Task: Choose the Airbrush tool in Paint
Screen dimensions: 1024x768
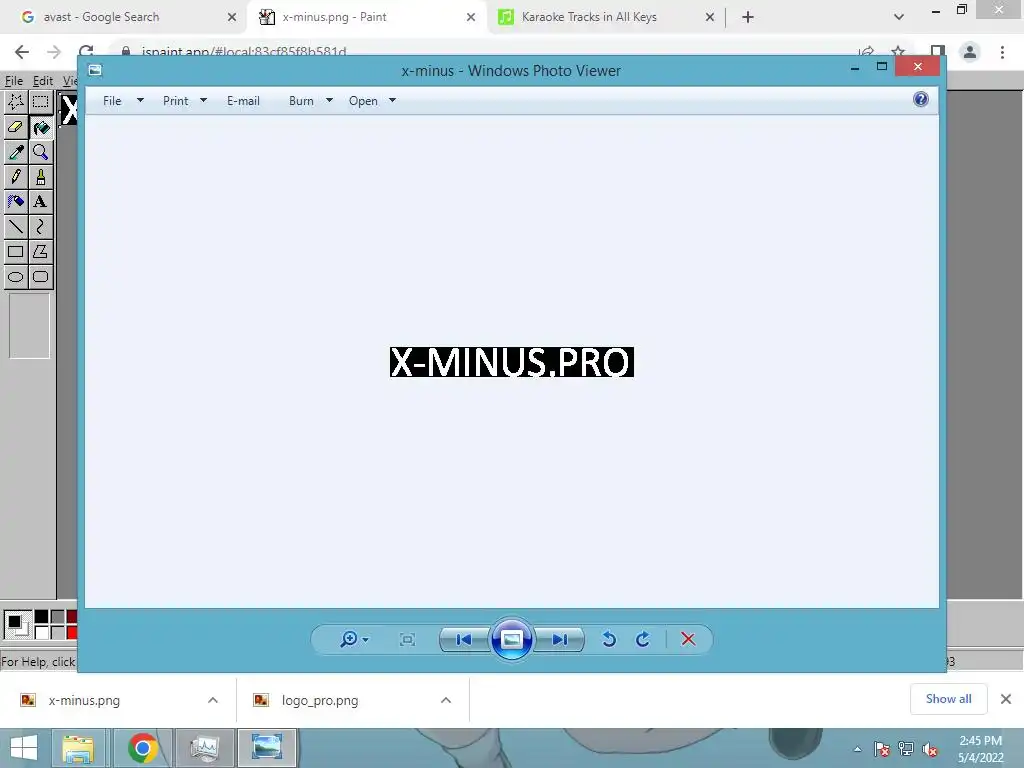Action: (x=16, y=201)
